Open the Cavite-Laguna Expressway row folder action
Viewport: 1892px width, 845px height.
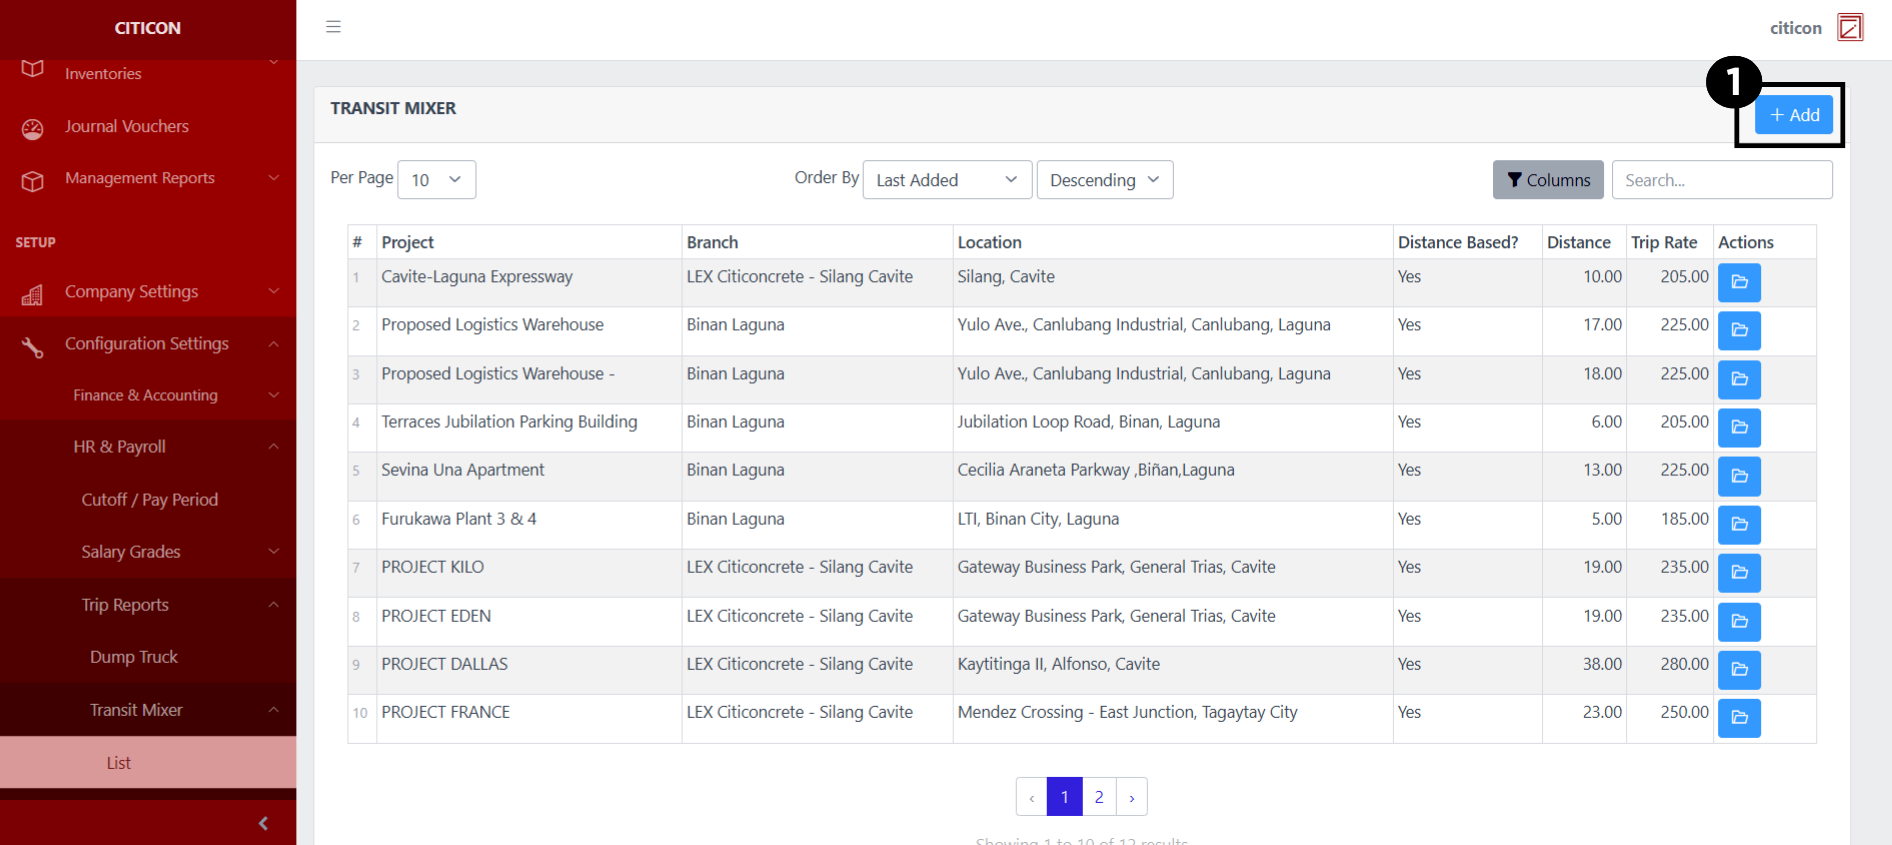[1739, 282]
